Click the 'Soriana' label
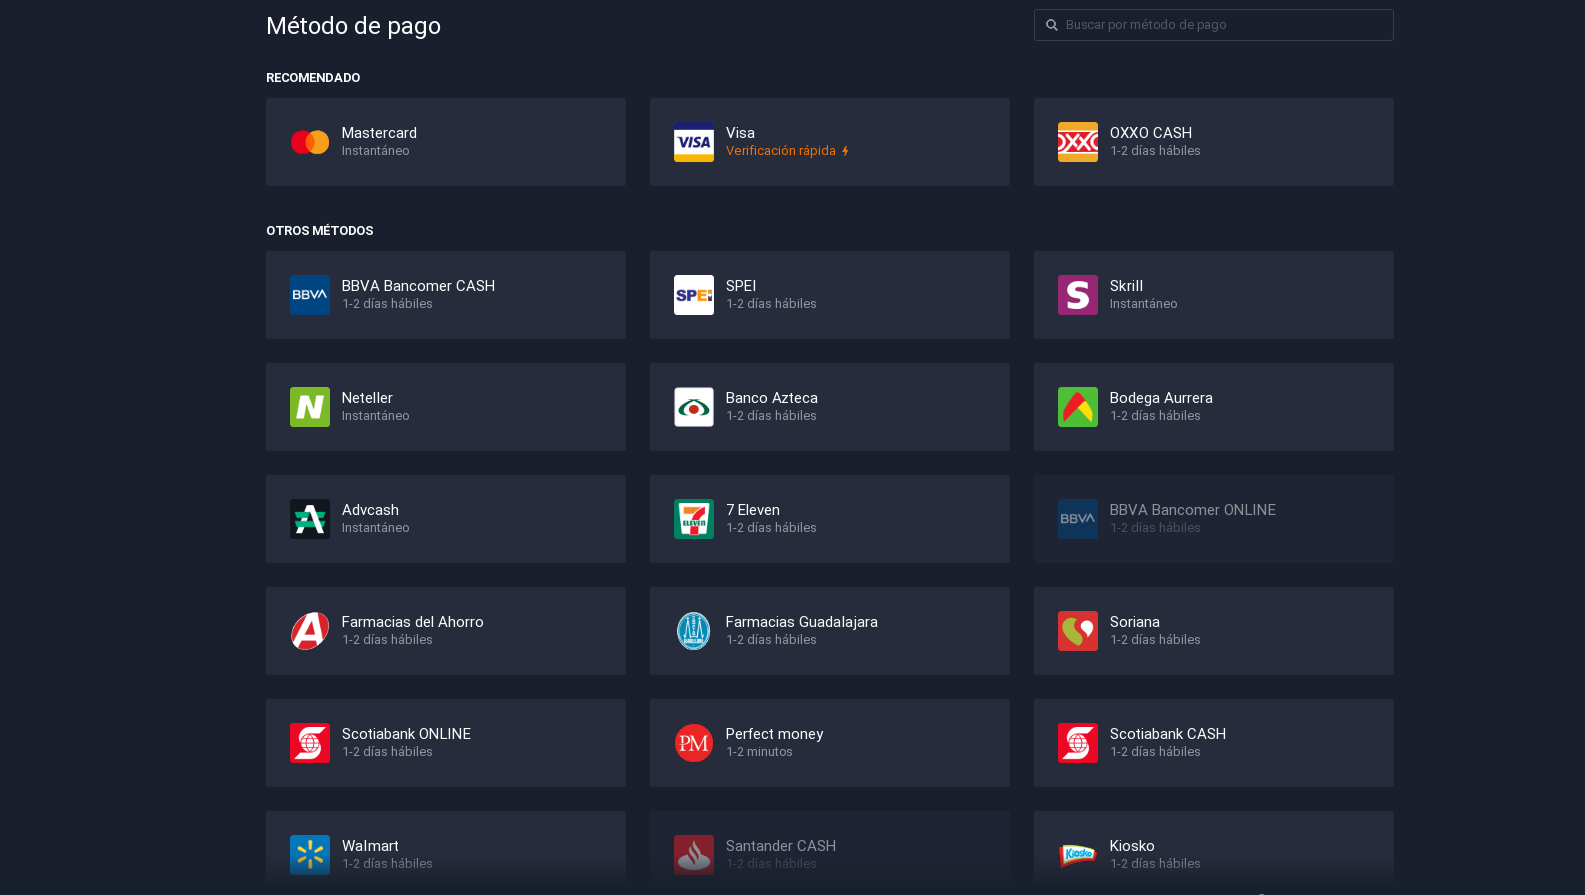This screenshot has width=1585, height=895. [1135, 622]
